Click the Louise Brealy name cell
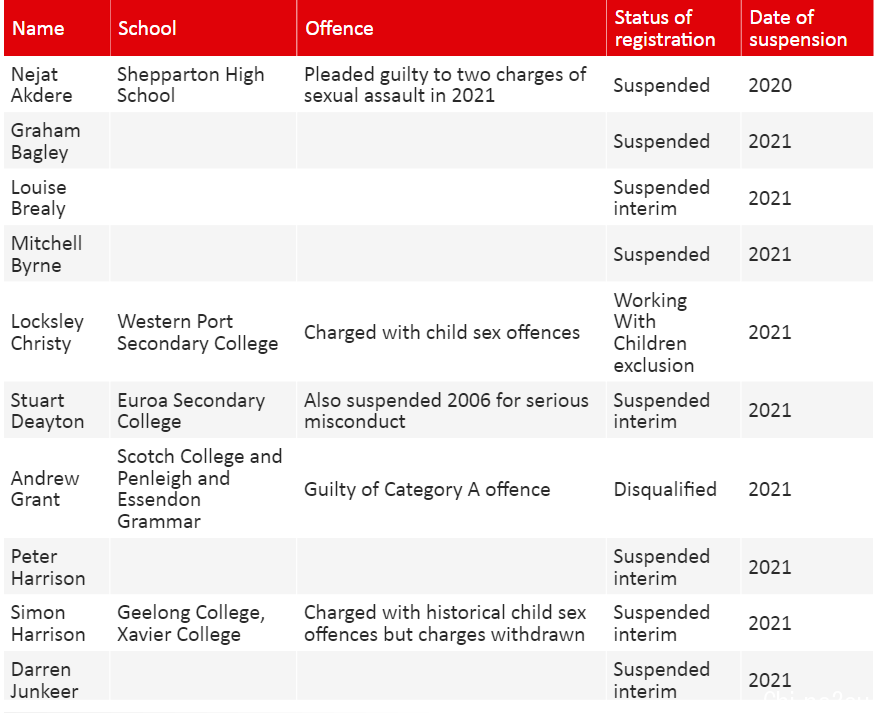Viewport: 874px width, 713px height. coord(57,198)
